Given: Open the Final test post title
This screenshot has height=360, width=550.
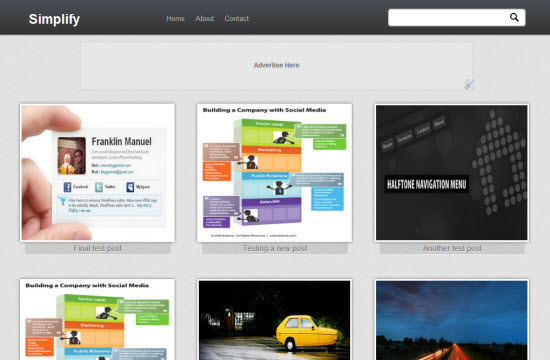Looking at the screenshot, I should (x=98, y=248).
